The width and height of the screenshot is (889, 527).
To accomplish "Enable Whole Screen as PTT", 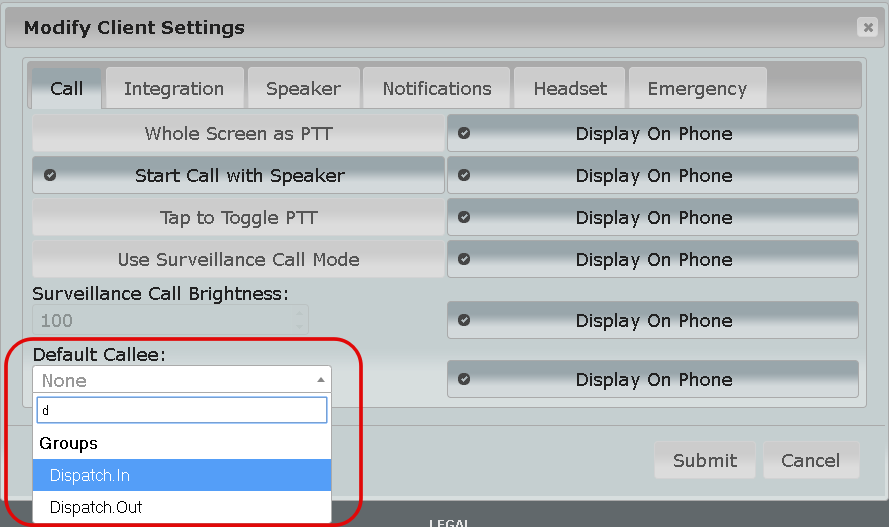I will tap(238, 134).
